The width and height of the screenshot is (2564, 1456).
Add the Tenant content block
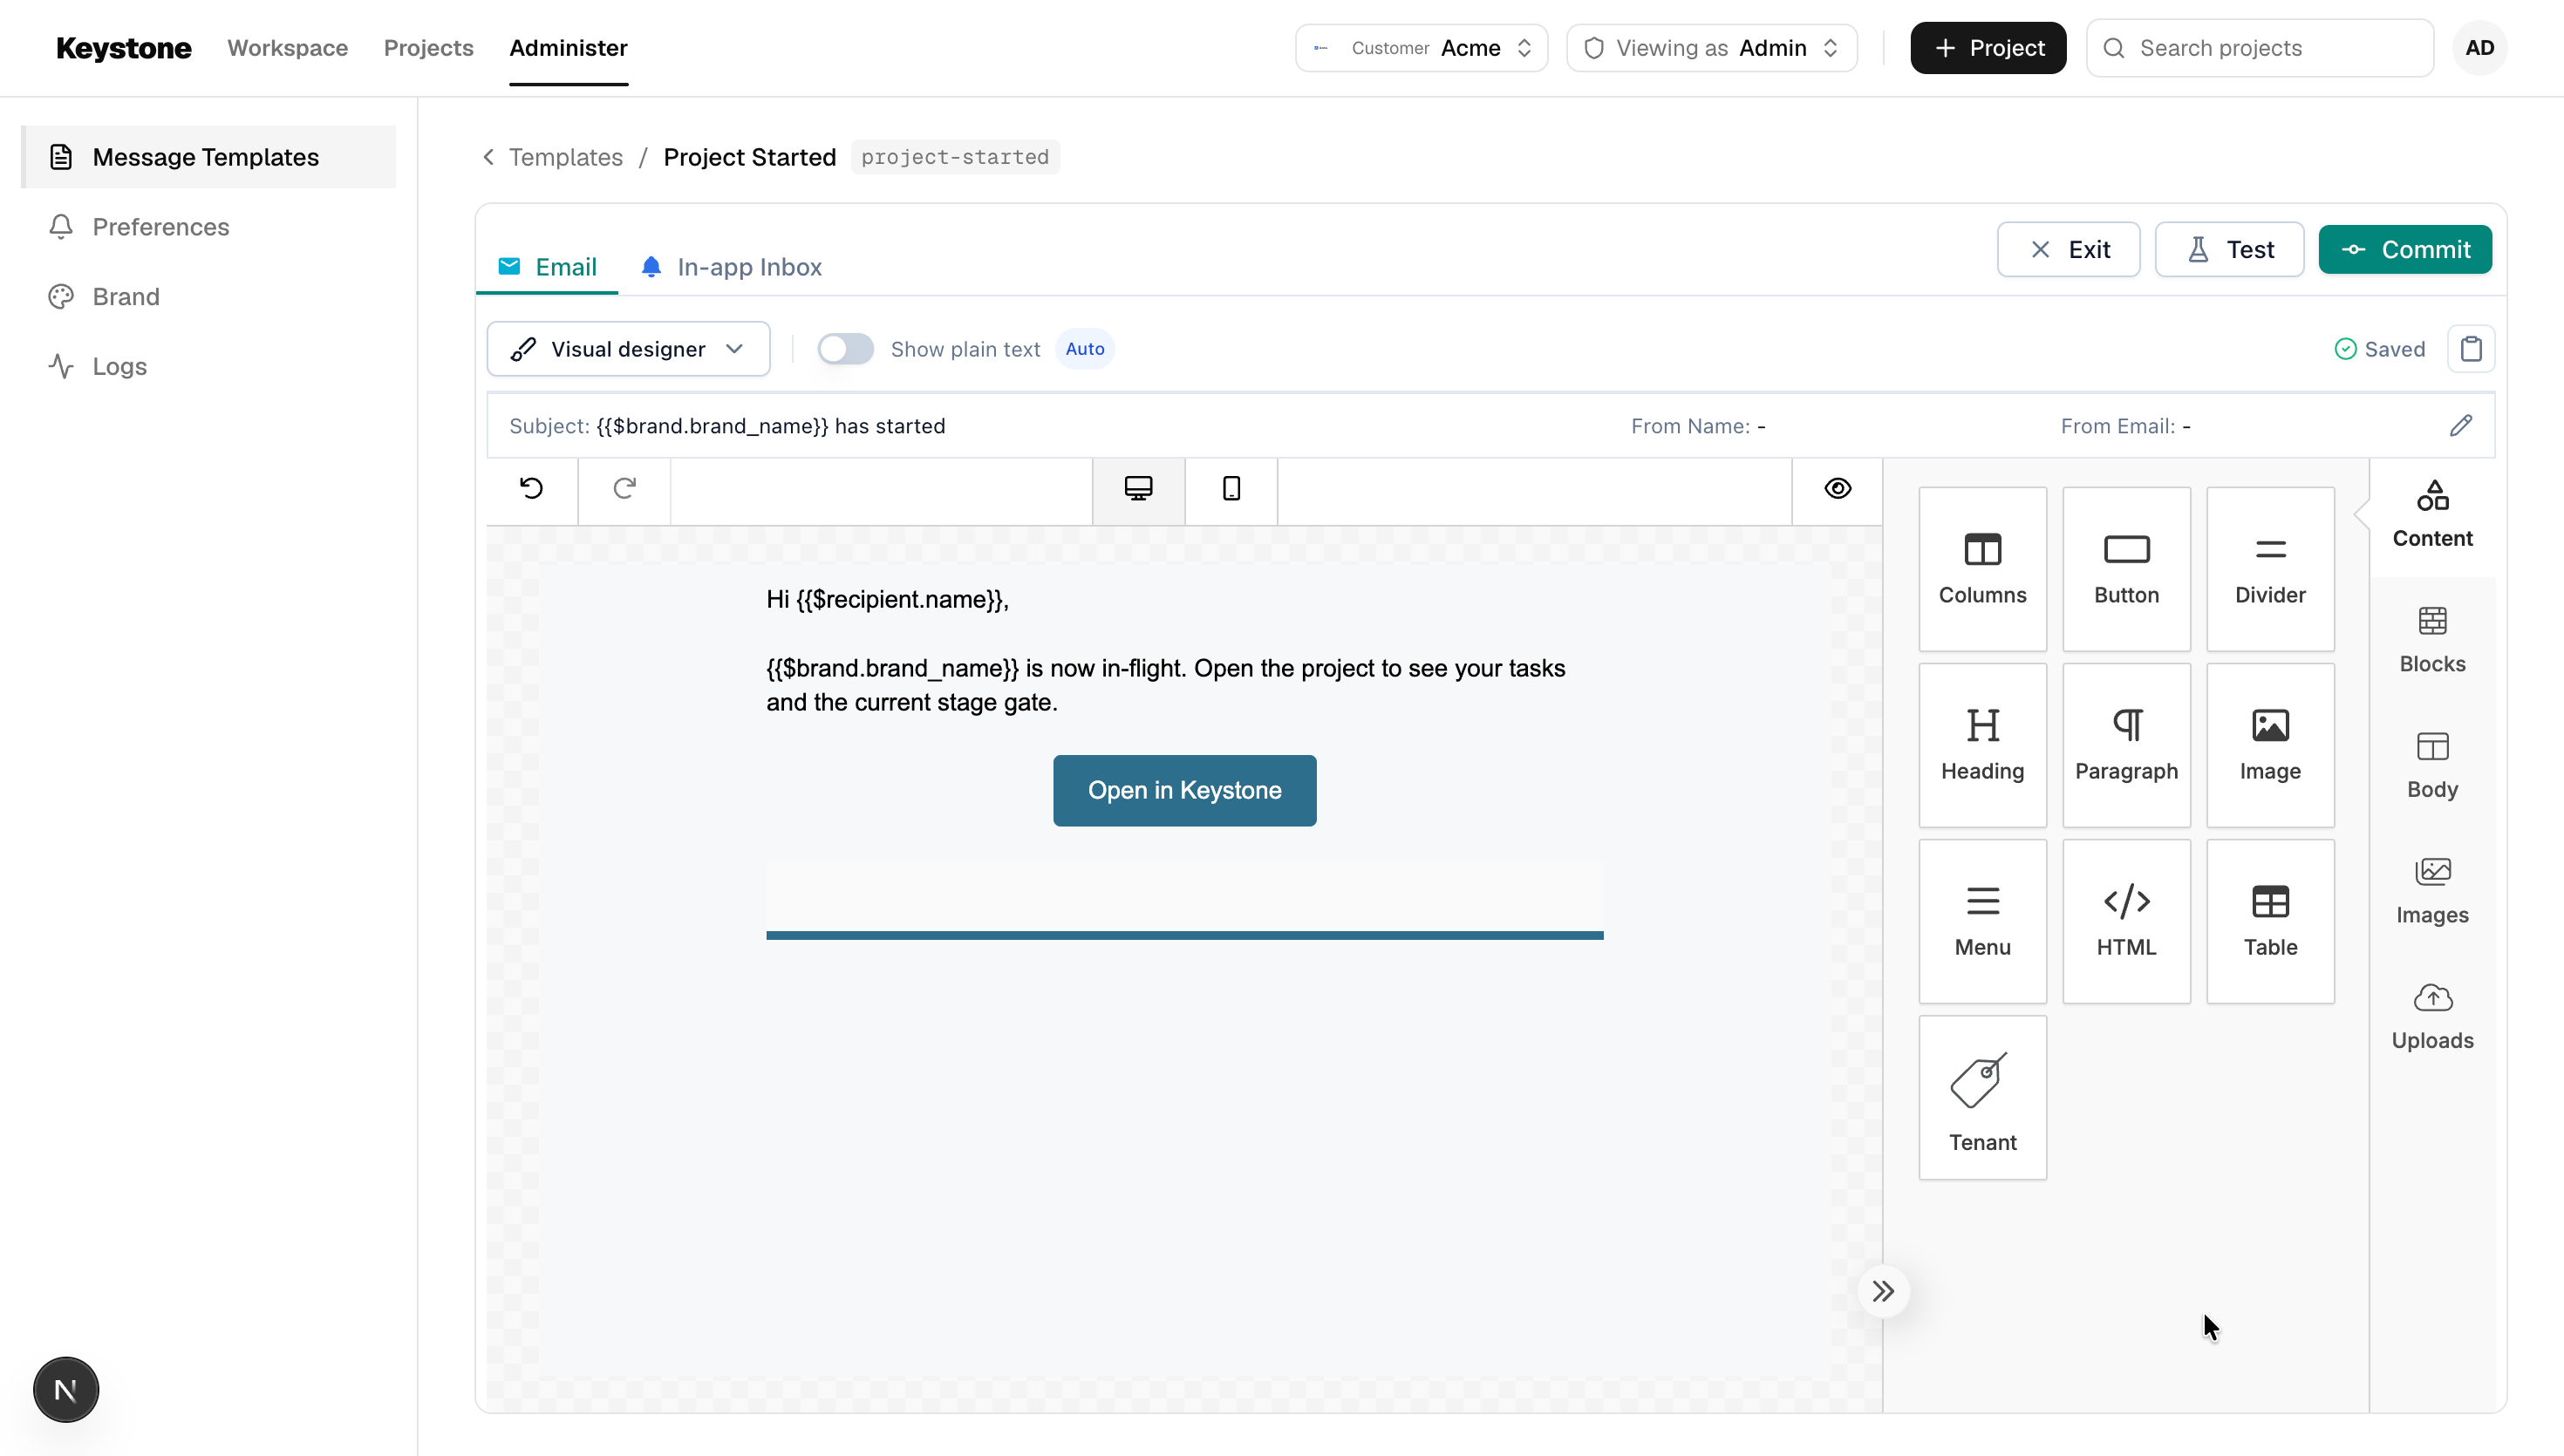click(1982, 1097)
